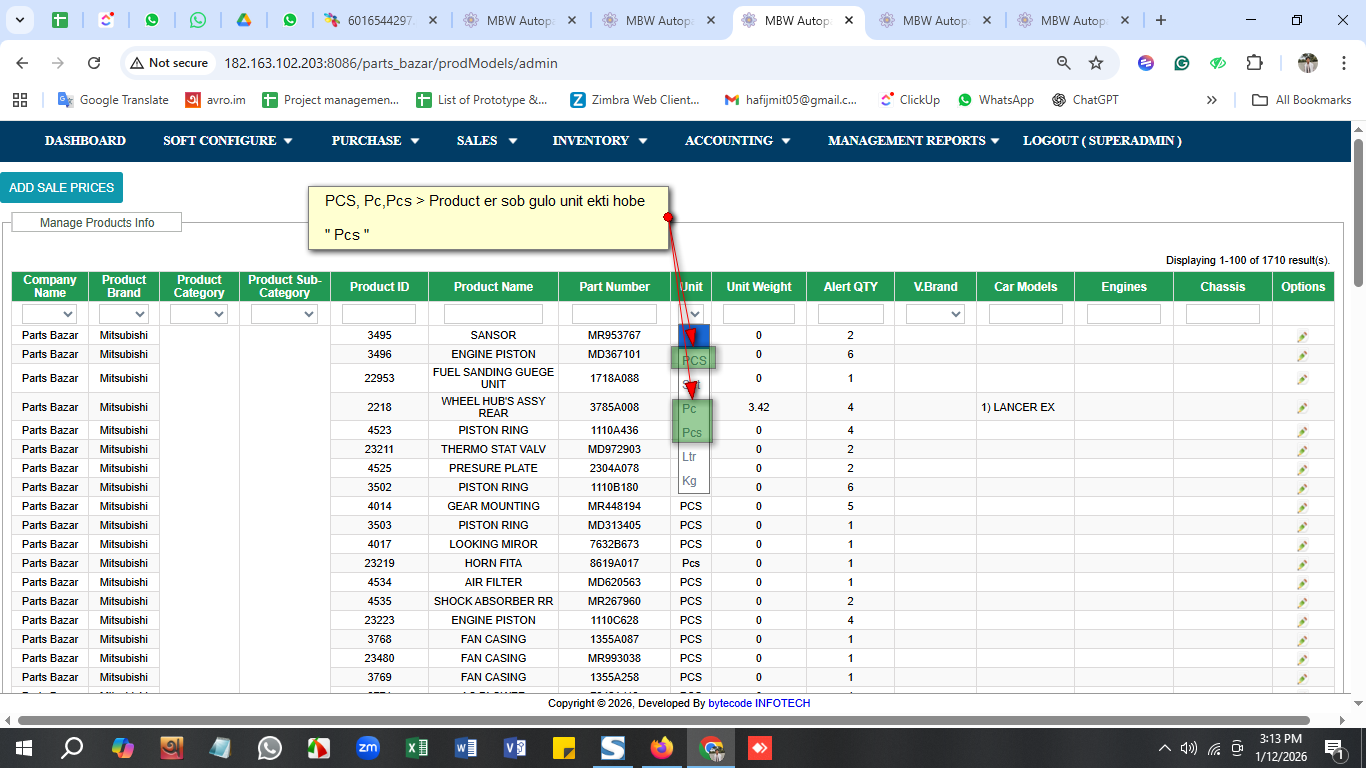This screenshot has width=1366, height=768.
Task: Click the Part Number filter field
Action: [x=614, y=314]
